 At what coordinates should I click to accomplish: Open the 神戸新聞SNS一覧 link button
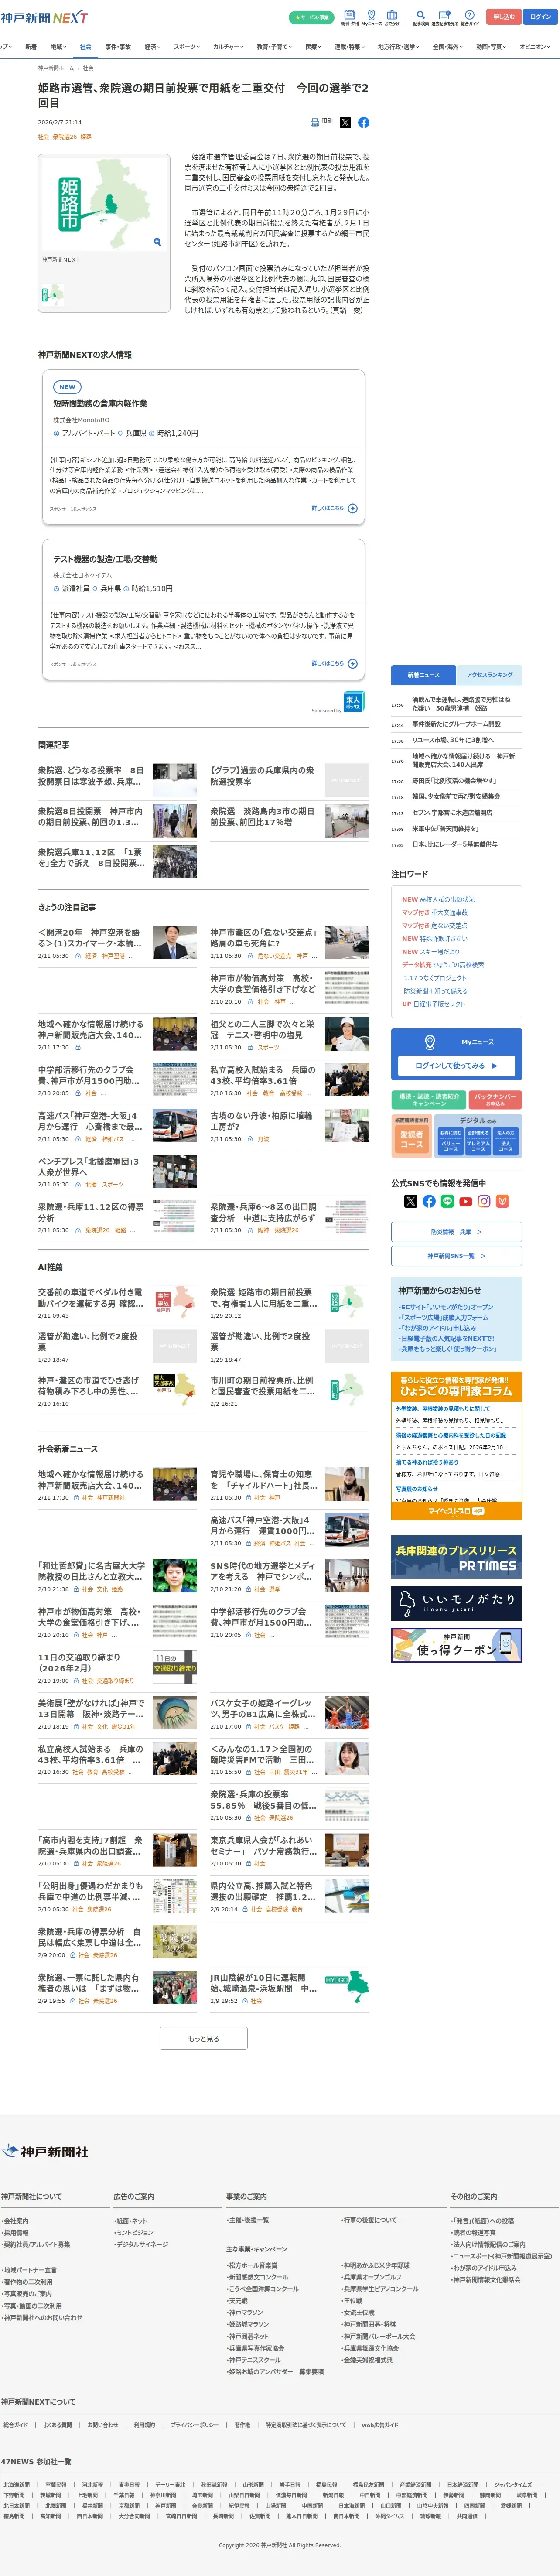tap(456, 1256)
